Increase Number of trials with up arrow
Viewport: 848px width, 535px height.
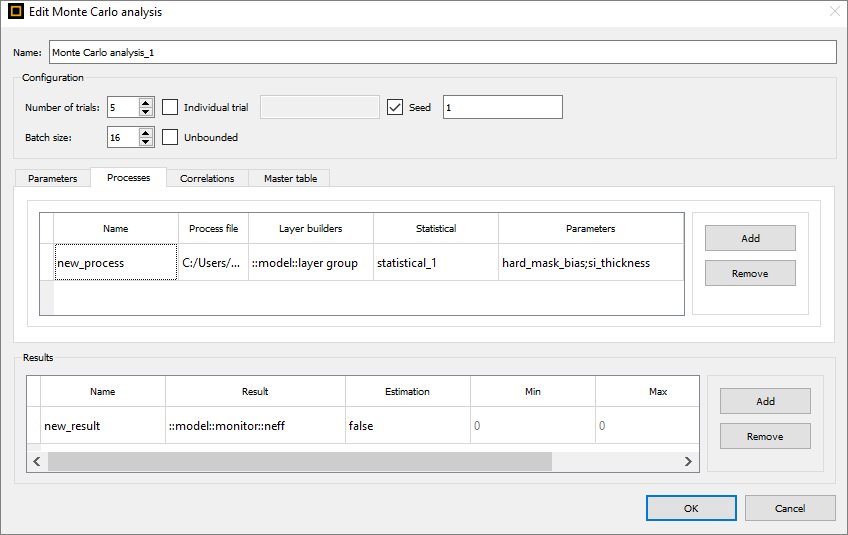coord(145,102)
